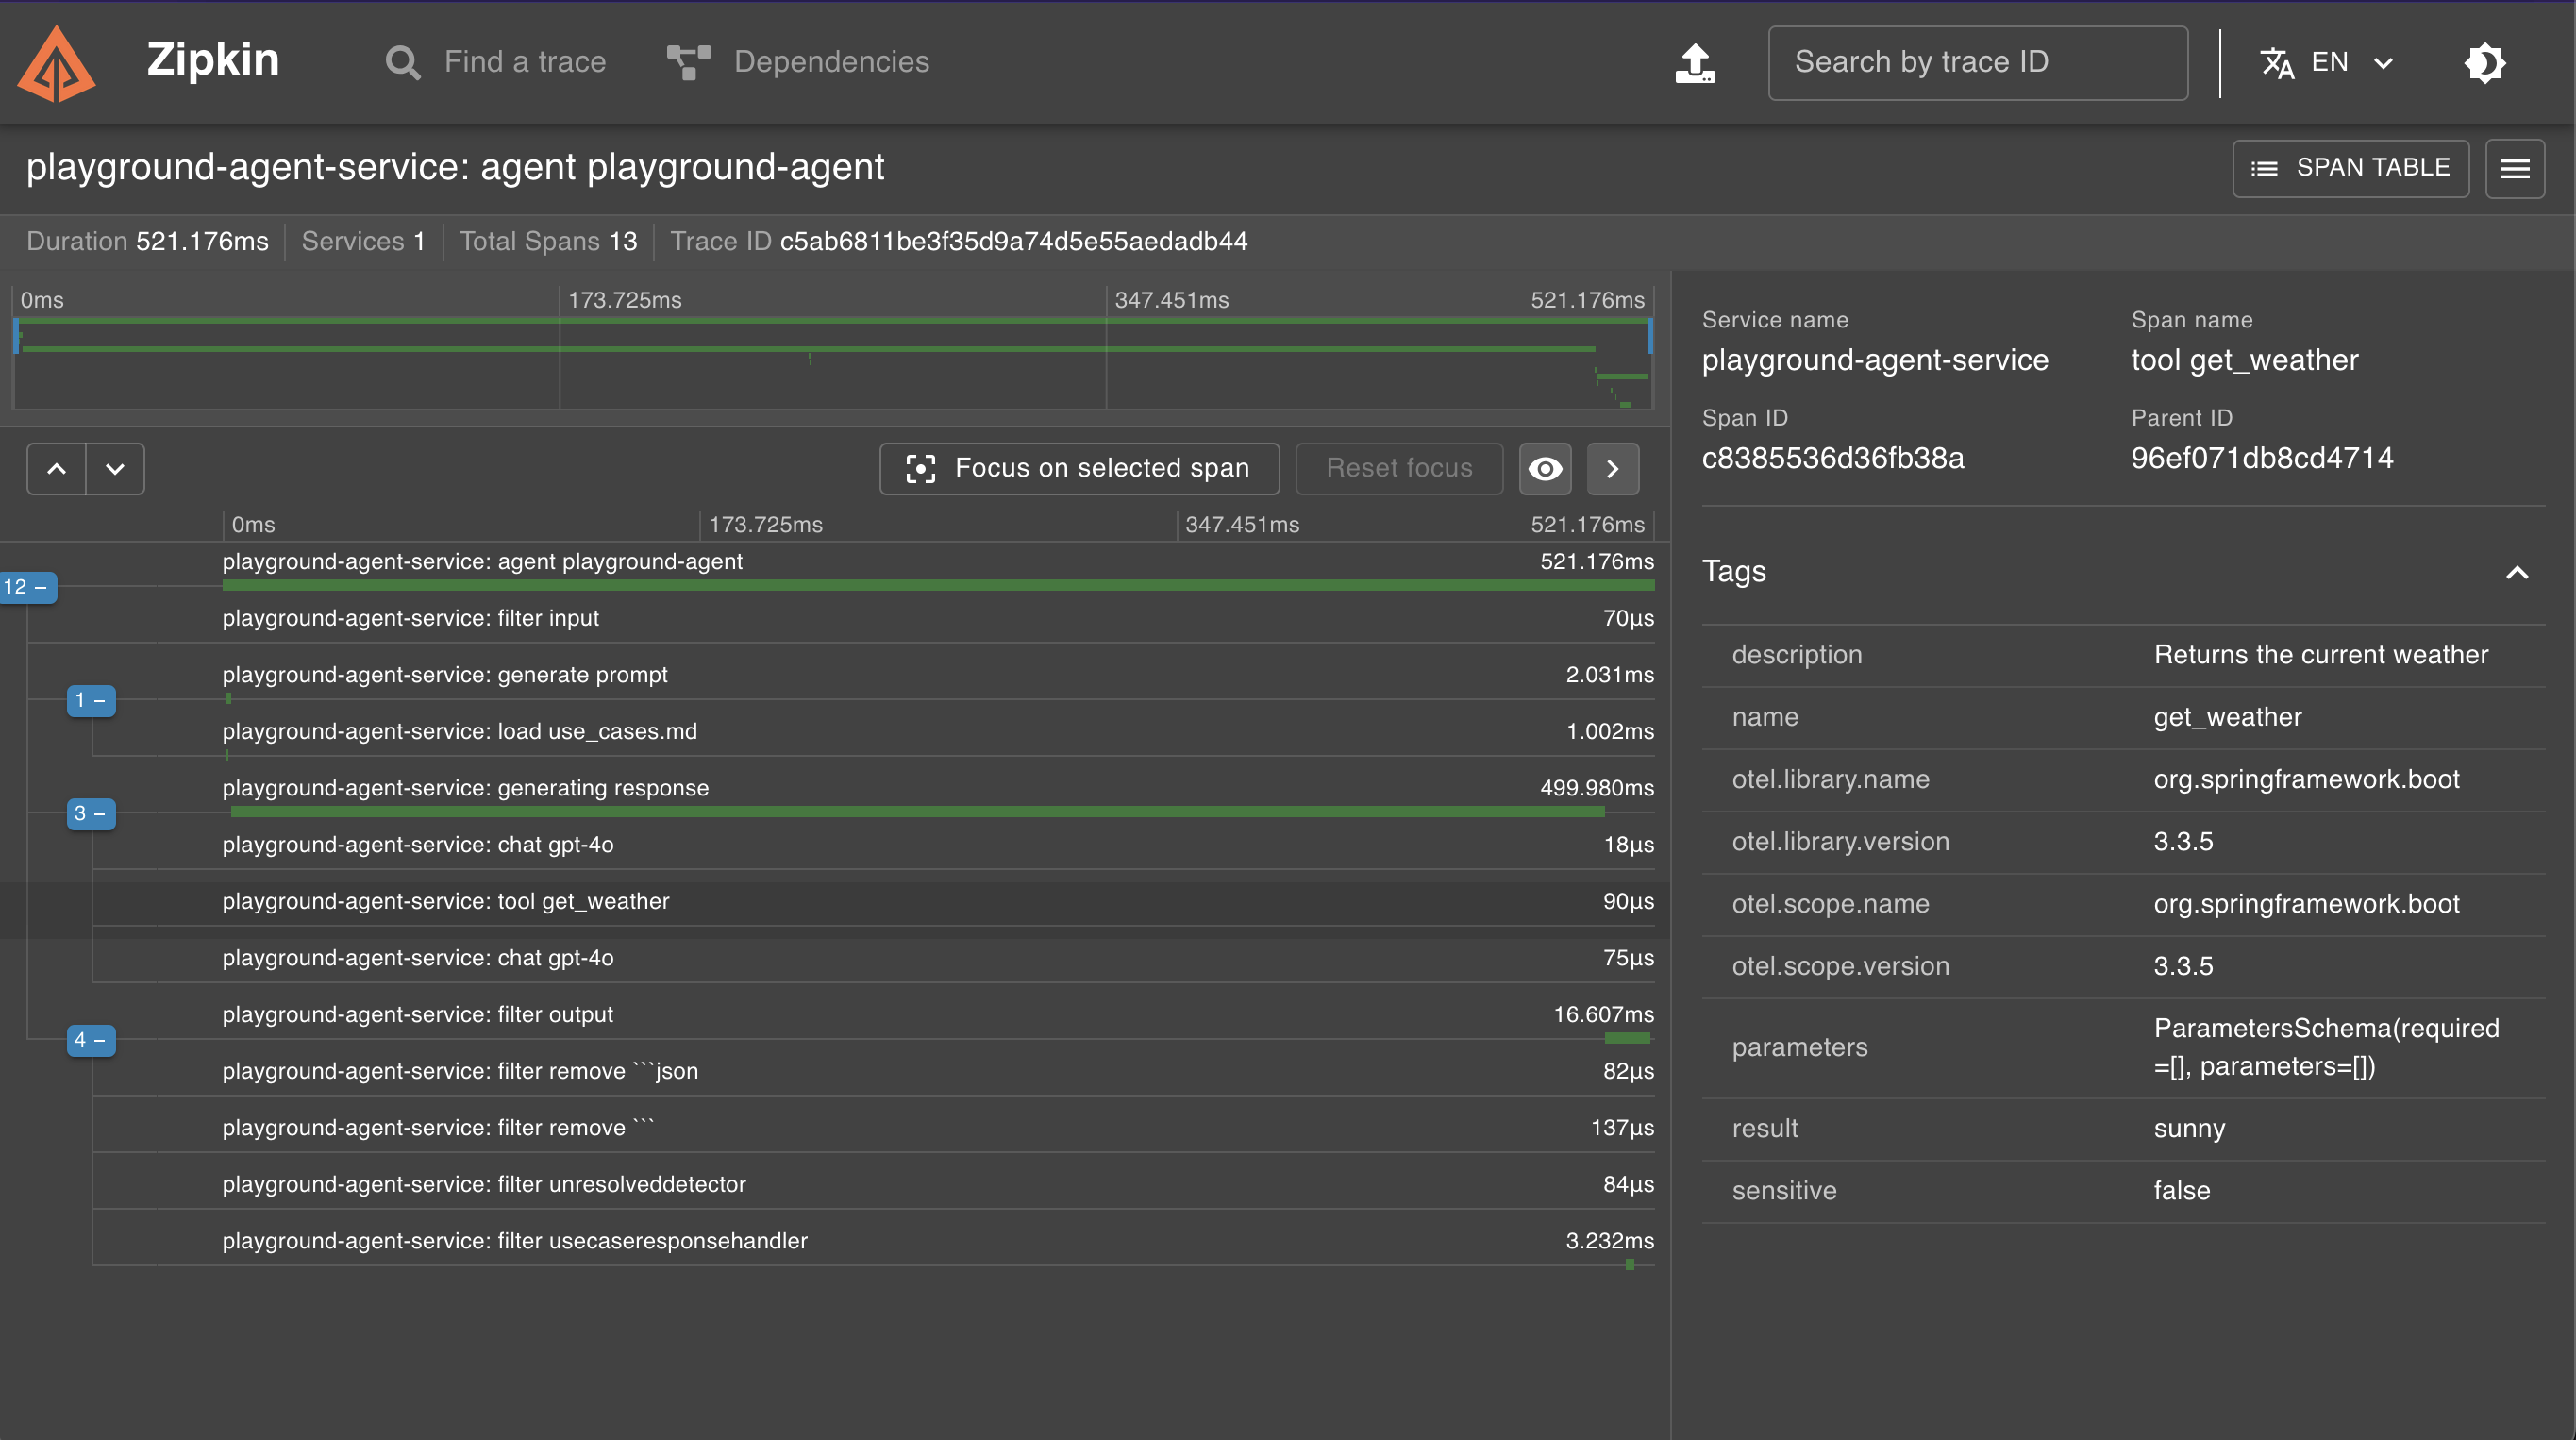Select next span with down chevron
This screenshot has width=2576, height=1440.
tap(115, 469)
